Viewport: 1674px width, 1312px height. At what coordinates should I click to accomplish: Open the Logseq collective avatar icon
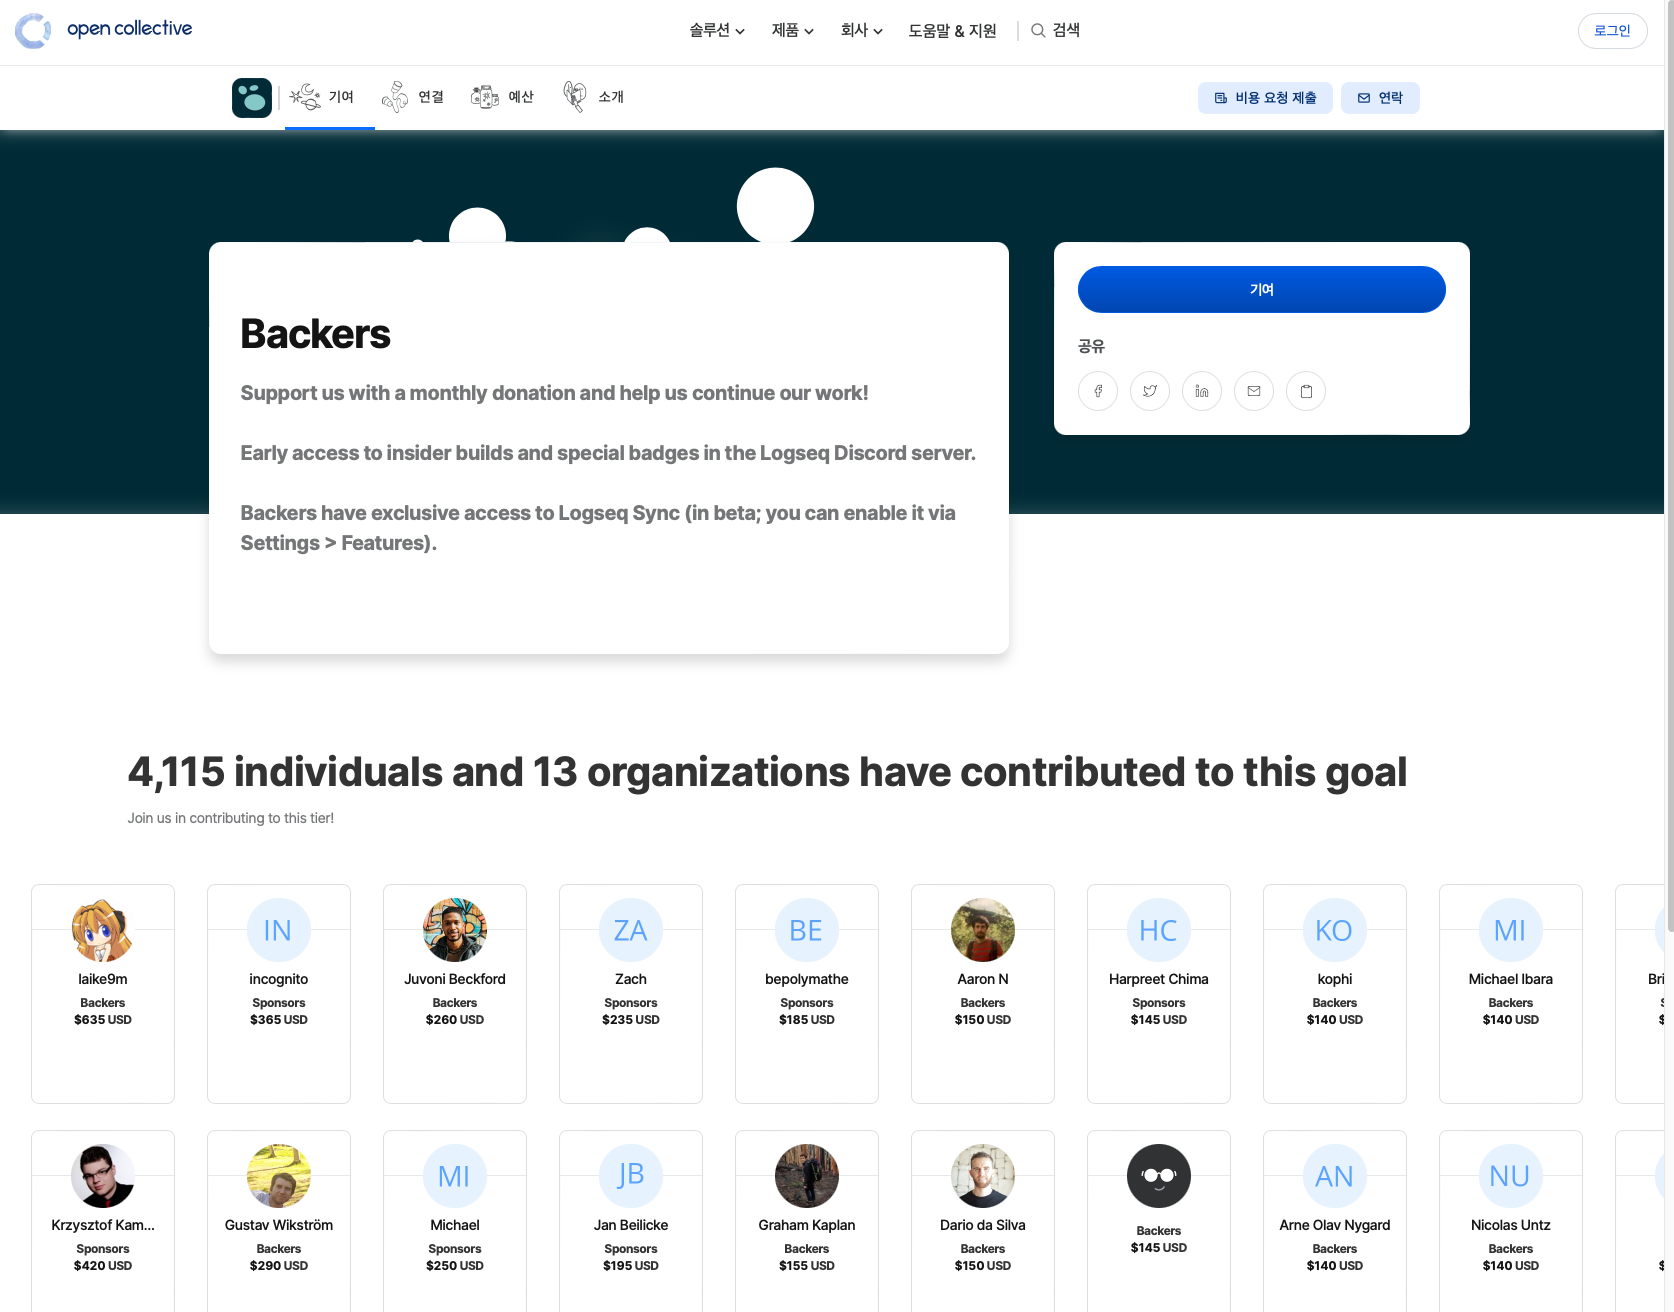pyautogui.click(x=252, y=98)
